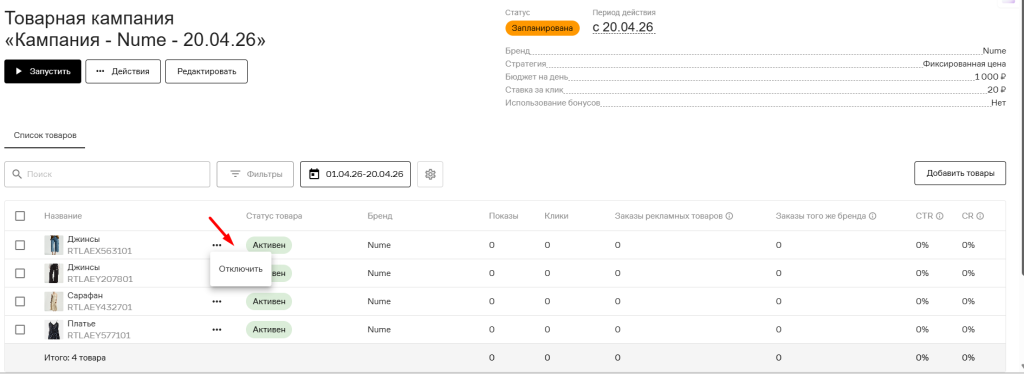Click the Статус товара column header

(x=274, y=216)
